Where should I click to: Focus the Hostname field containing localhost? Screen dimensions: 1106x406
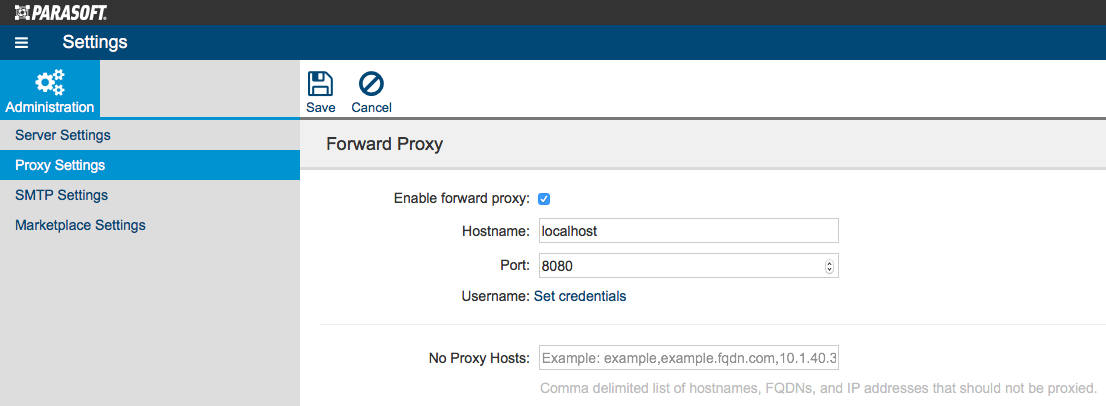click(688, 230)
